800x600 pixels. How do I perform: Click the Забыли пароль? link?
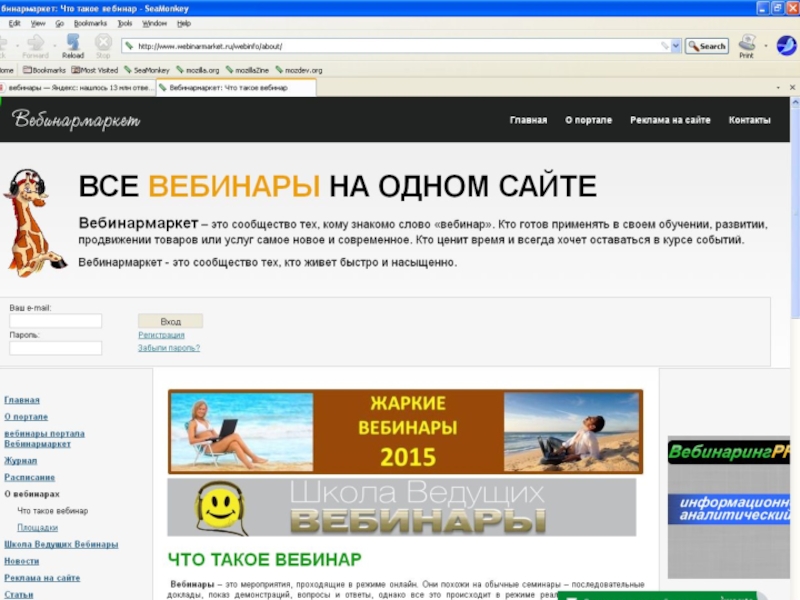(169, 348)
